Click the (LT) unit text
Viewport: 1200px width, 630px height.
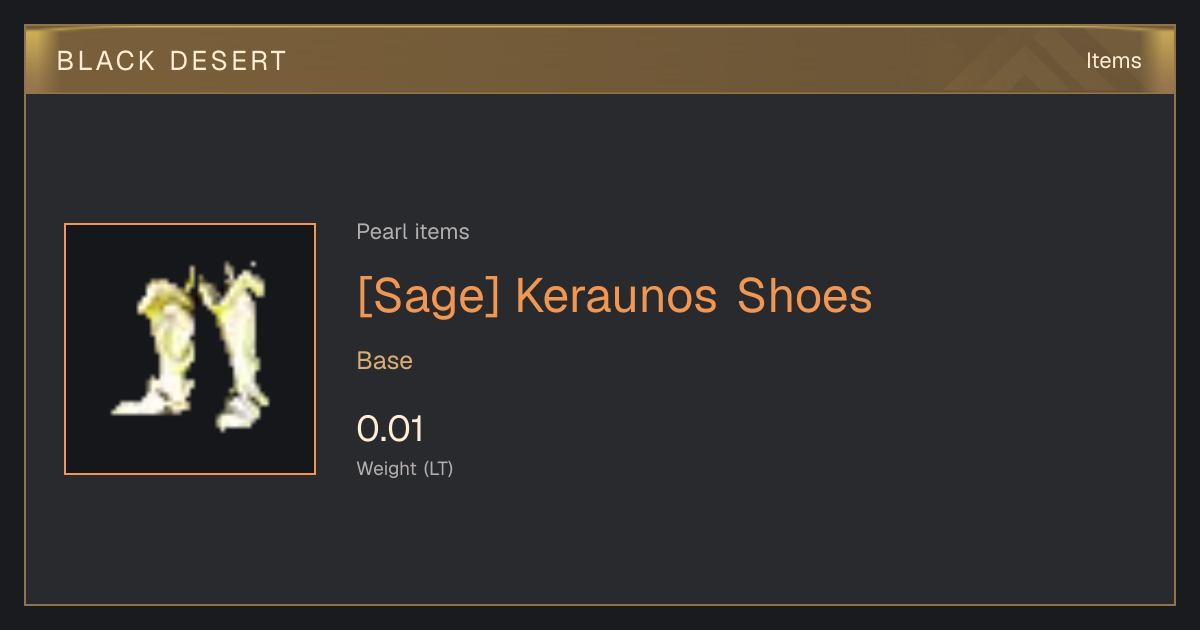(x=438, y=468)
